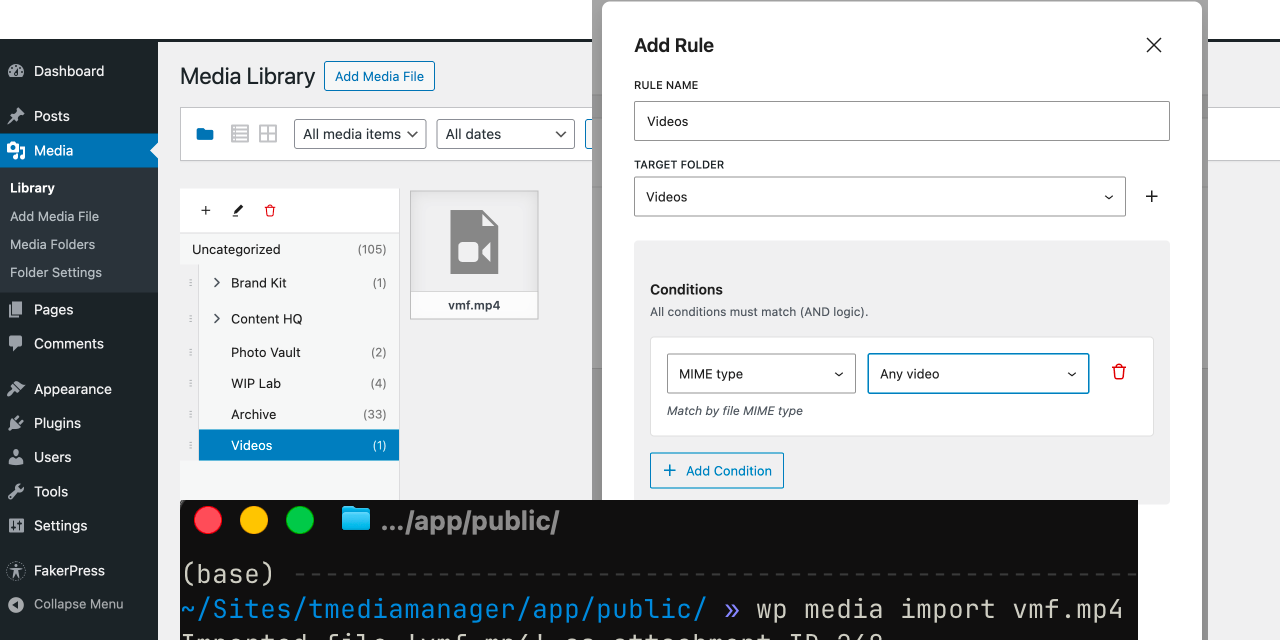The width and height of the screenshot is (1280, 640).
Task: Click plus icon beside target folder dropdown
Action: [1151, 197]
